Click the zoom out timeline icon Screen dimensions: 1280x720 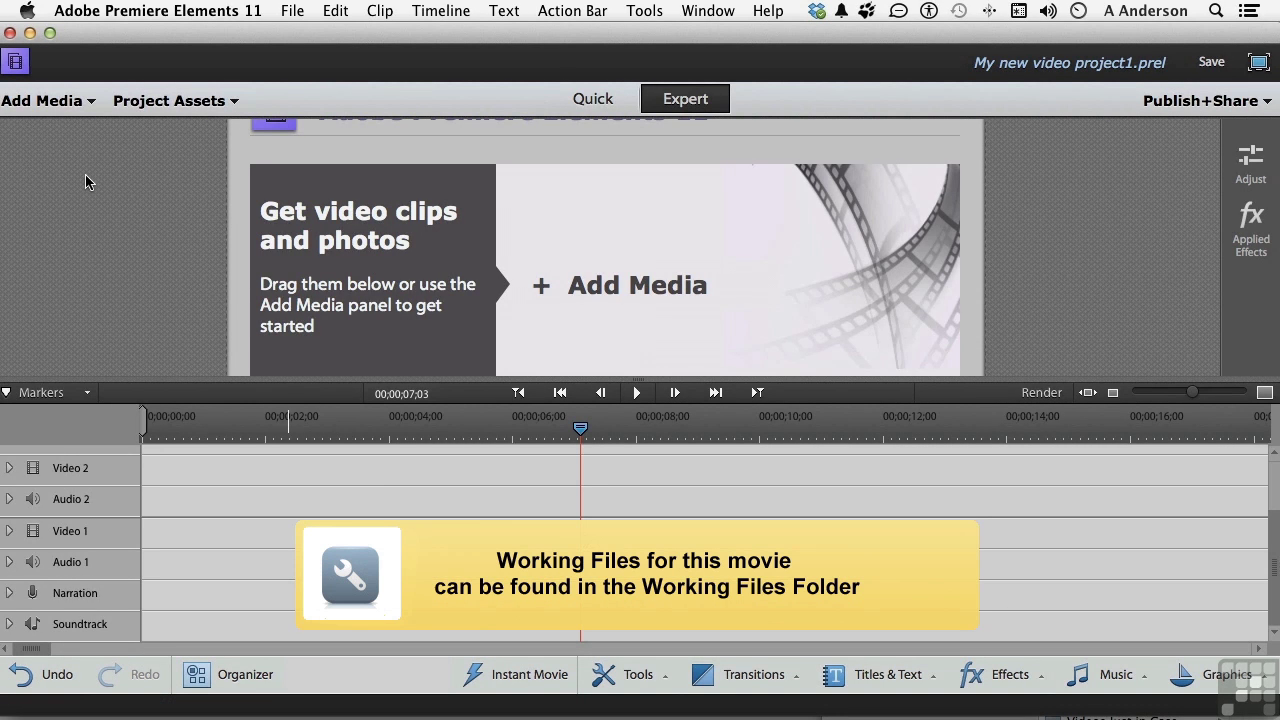click(1112, 393)
